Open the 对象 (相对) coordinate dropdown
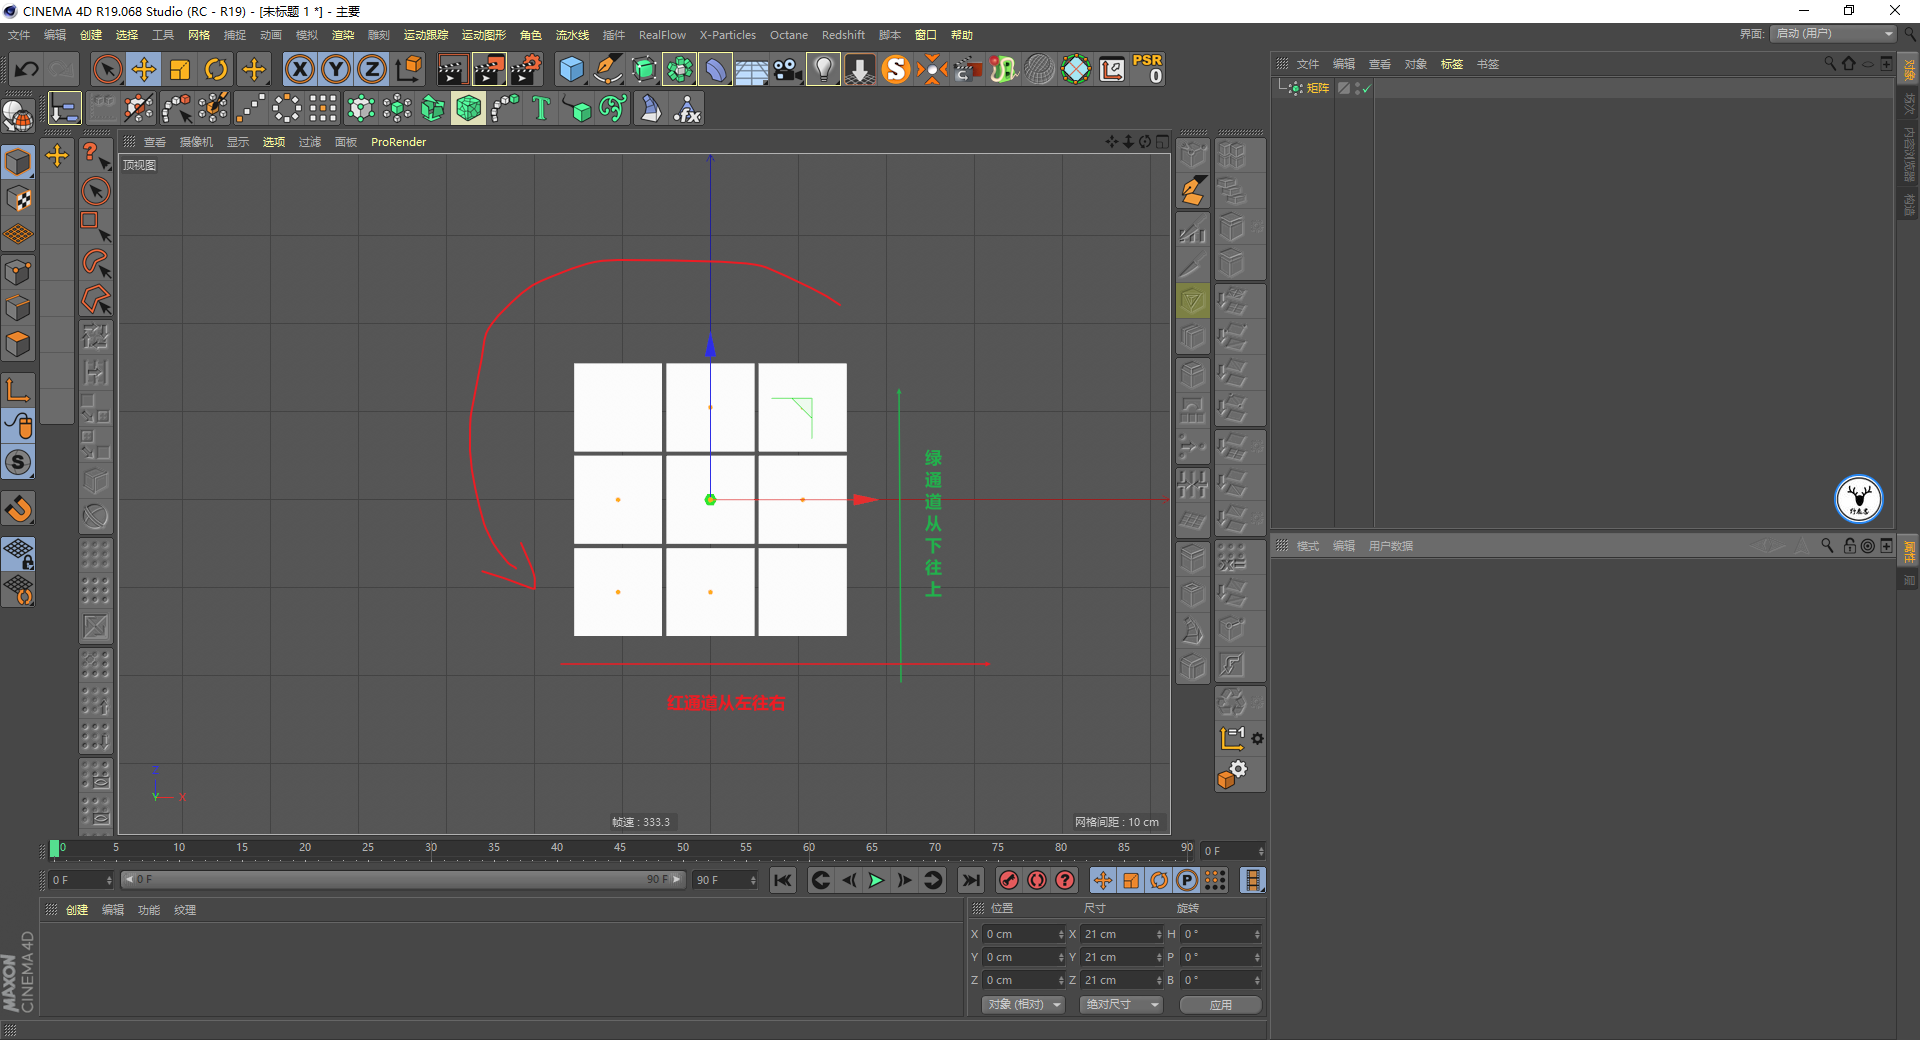 click(1023, 1004)
